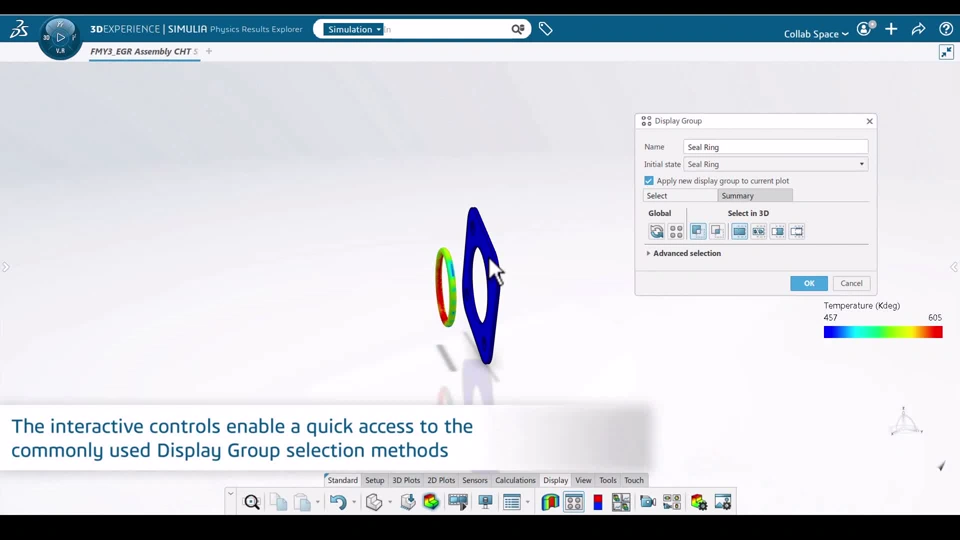Screen dimensions: 960x540
Task: Click the import part with down-arrow icon
Action: pyautogui.click(x=408, y=502)
